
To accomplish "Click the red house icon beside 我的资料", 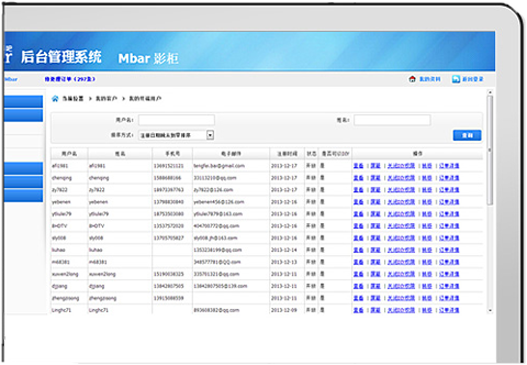I will point(412,79).
